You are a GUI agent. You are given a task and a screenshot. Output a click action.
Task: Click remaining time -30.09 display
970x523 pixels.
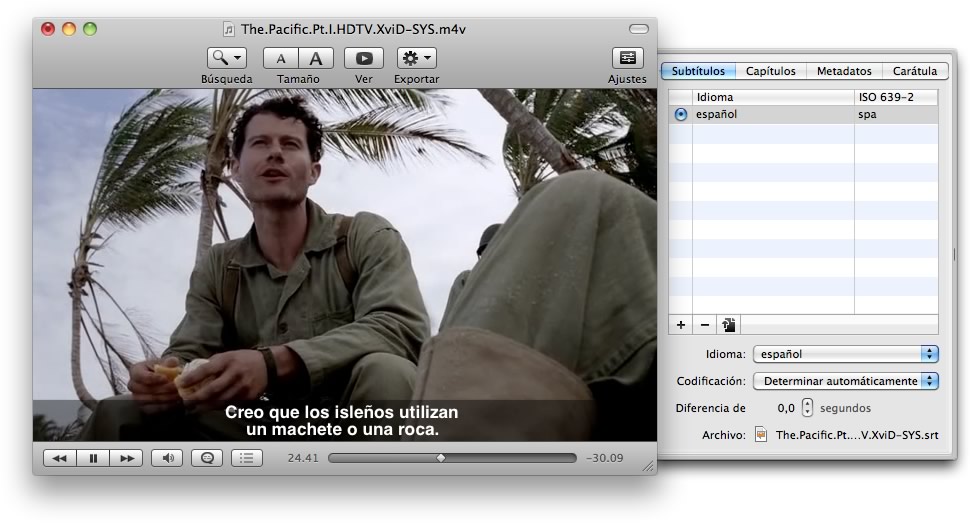pyautogui.click(x=604, y=458)
